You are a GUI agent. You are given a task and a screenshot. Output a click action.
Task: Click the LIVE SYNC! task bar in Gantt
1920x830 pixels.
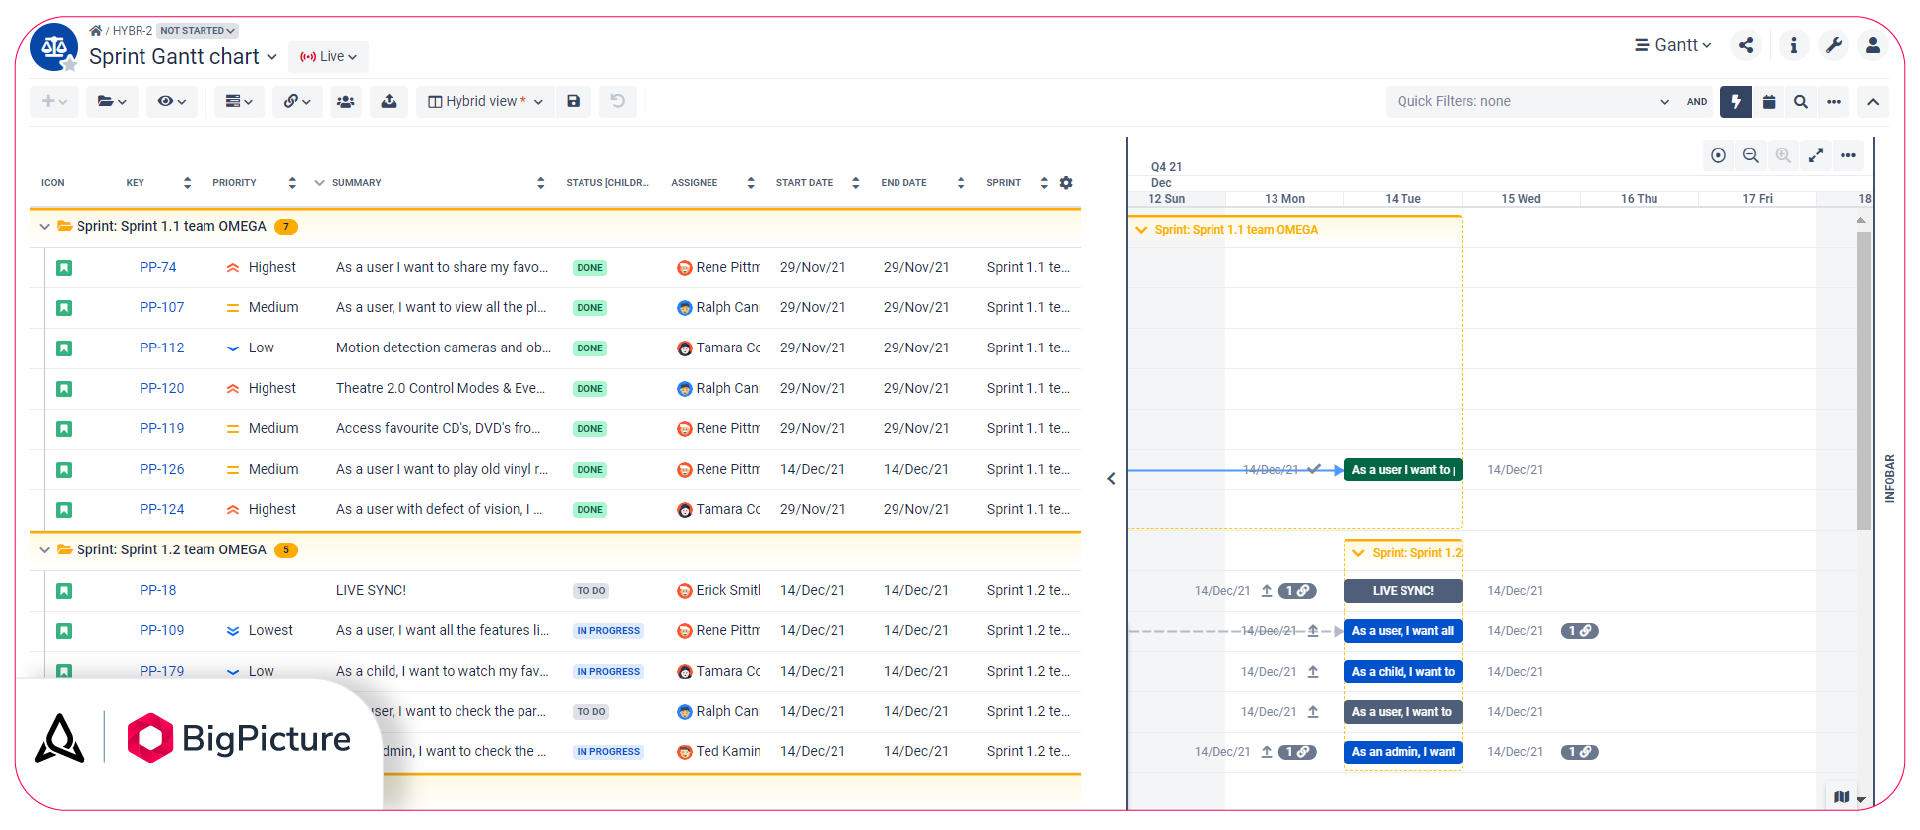1403,591
